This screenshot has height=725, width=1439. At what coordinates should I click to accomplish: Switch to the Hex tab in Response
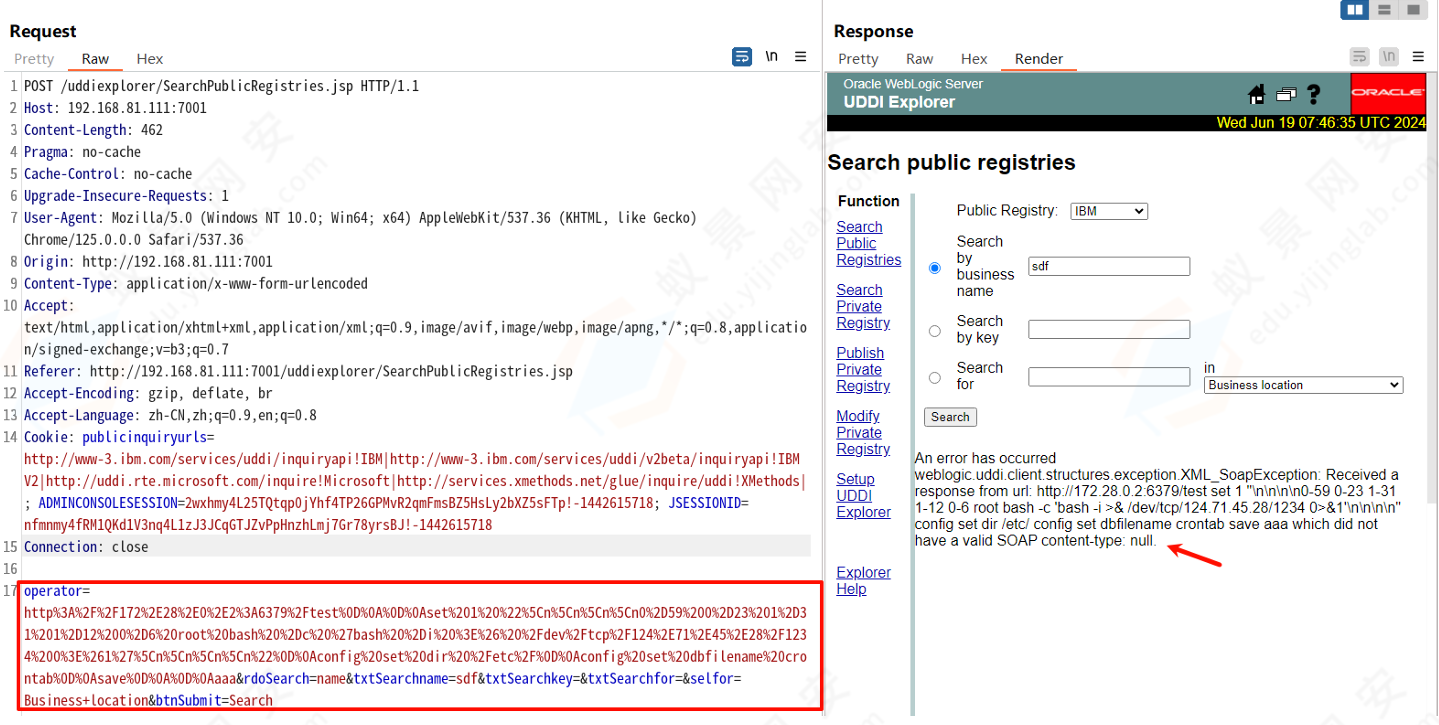tap(974, 59)
